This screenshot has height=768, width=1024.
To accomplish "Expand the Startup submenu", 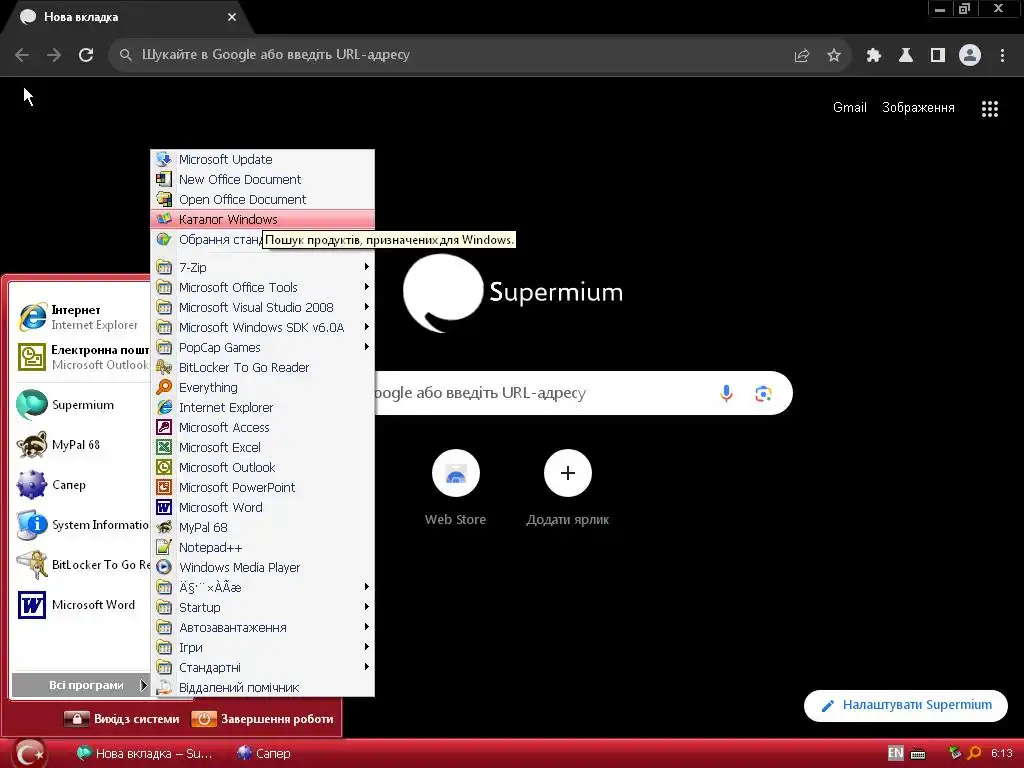I will click(263, 607).
